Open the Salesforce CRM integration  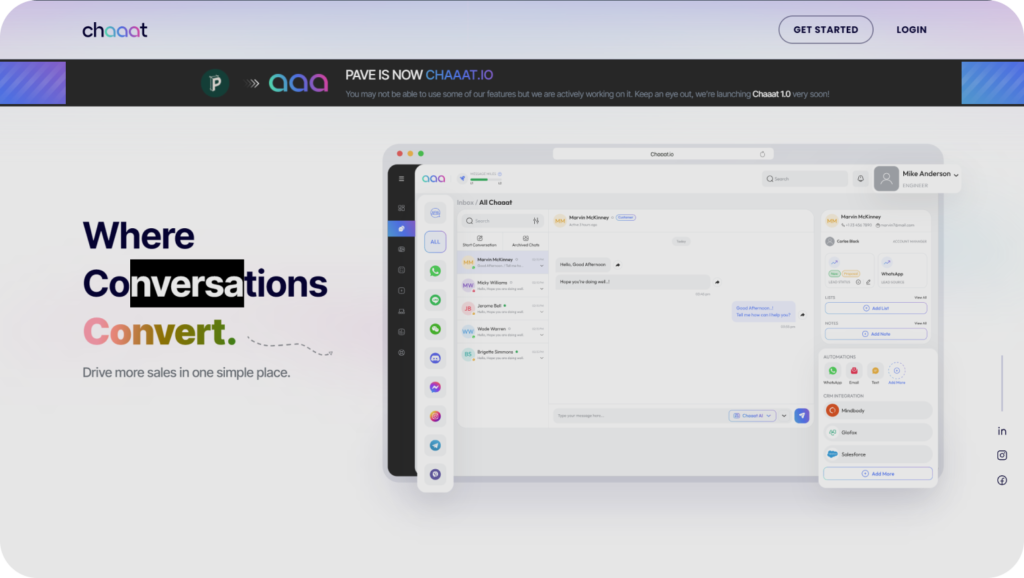[878, 454]
